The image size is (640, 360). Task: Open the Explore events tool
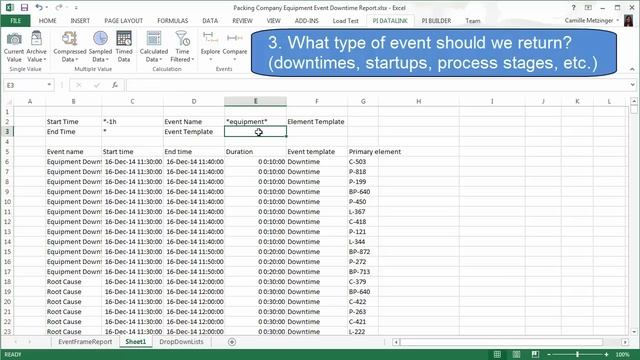(210, 47)
